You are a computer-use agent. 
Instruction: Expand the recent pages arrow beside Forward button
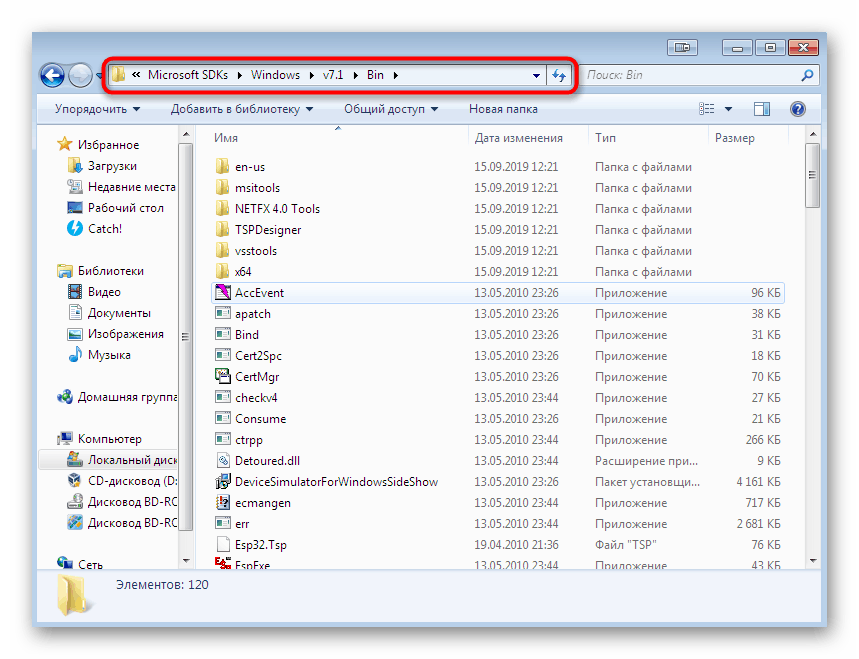pos(99,76)
